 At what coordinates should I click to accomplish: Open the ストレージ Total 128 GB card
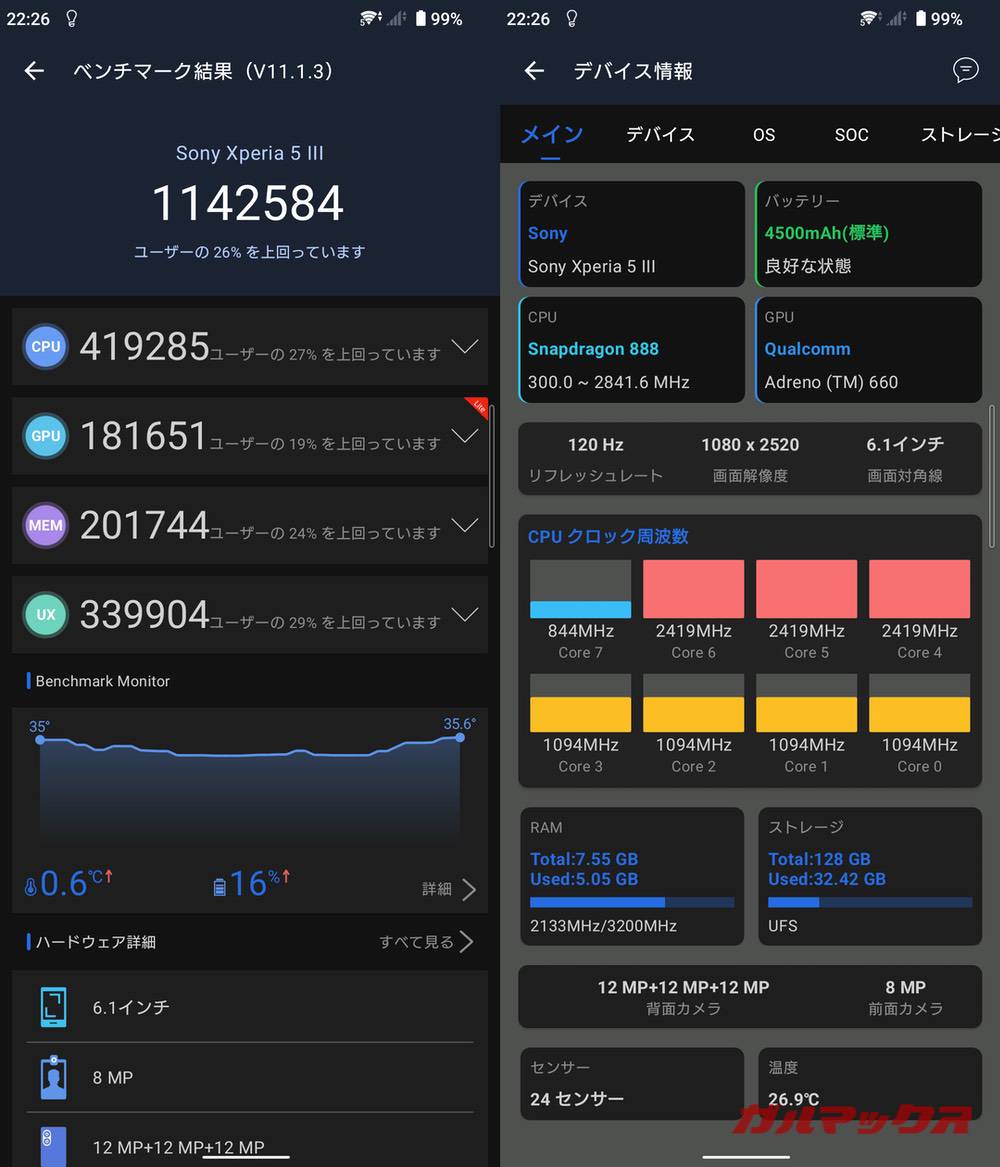click(x=870, y=876)
